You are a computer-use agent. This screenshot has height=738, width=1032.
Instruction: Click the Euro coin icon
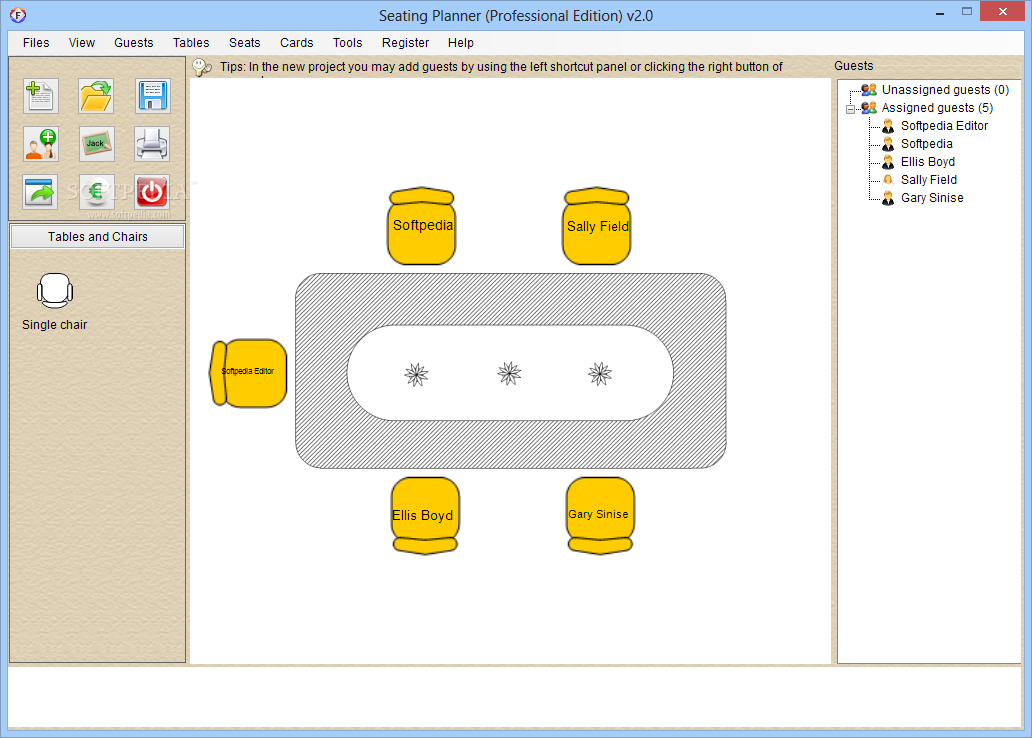click(96, 192)
